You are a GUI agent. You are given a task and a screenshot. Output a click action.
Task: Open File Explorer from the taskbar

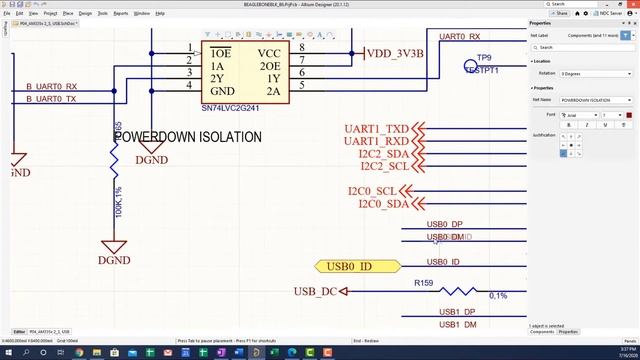tap(97, 352)
